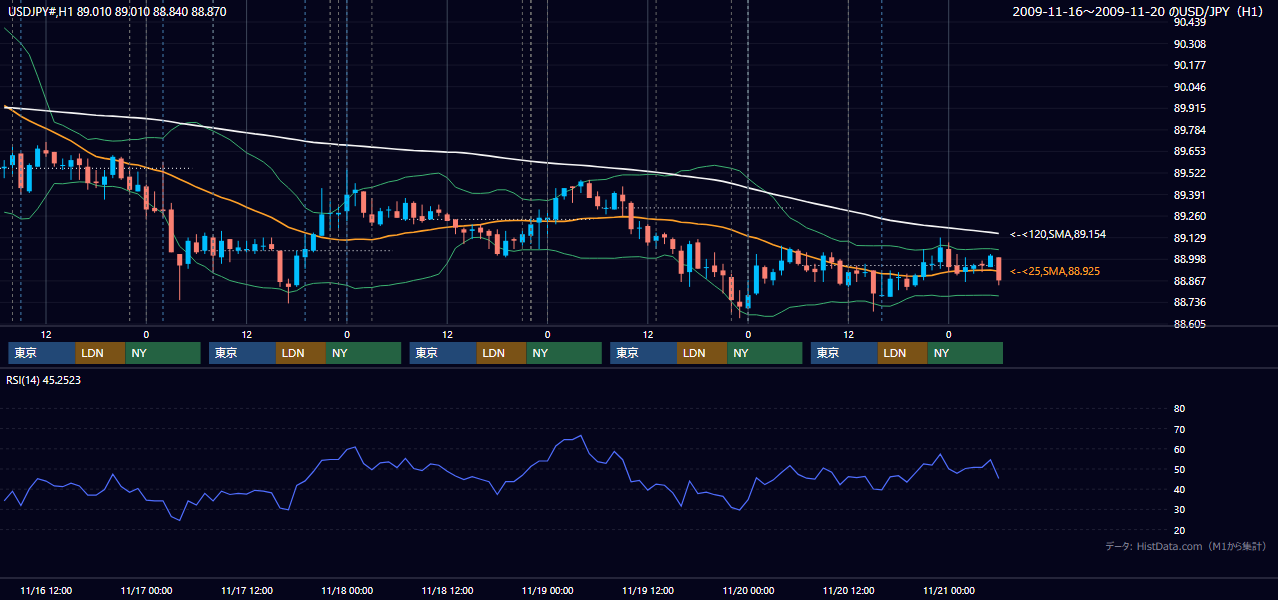Viewport: 1278px width, 600px height.
Task: Click price axis label 88.605
Action: tap(1190, 324)
